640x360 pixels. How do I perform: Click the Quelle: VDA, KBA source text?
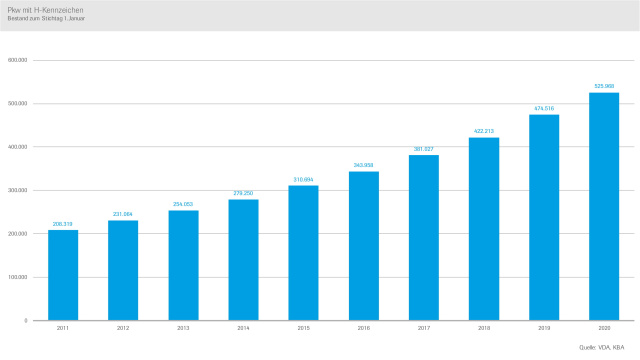pos(602,347)
